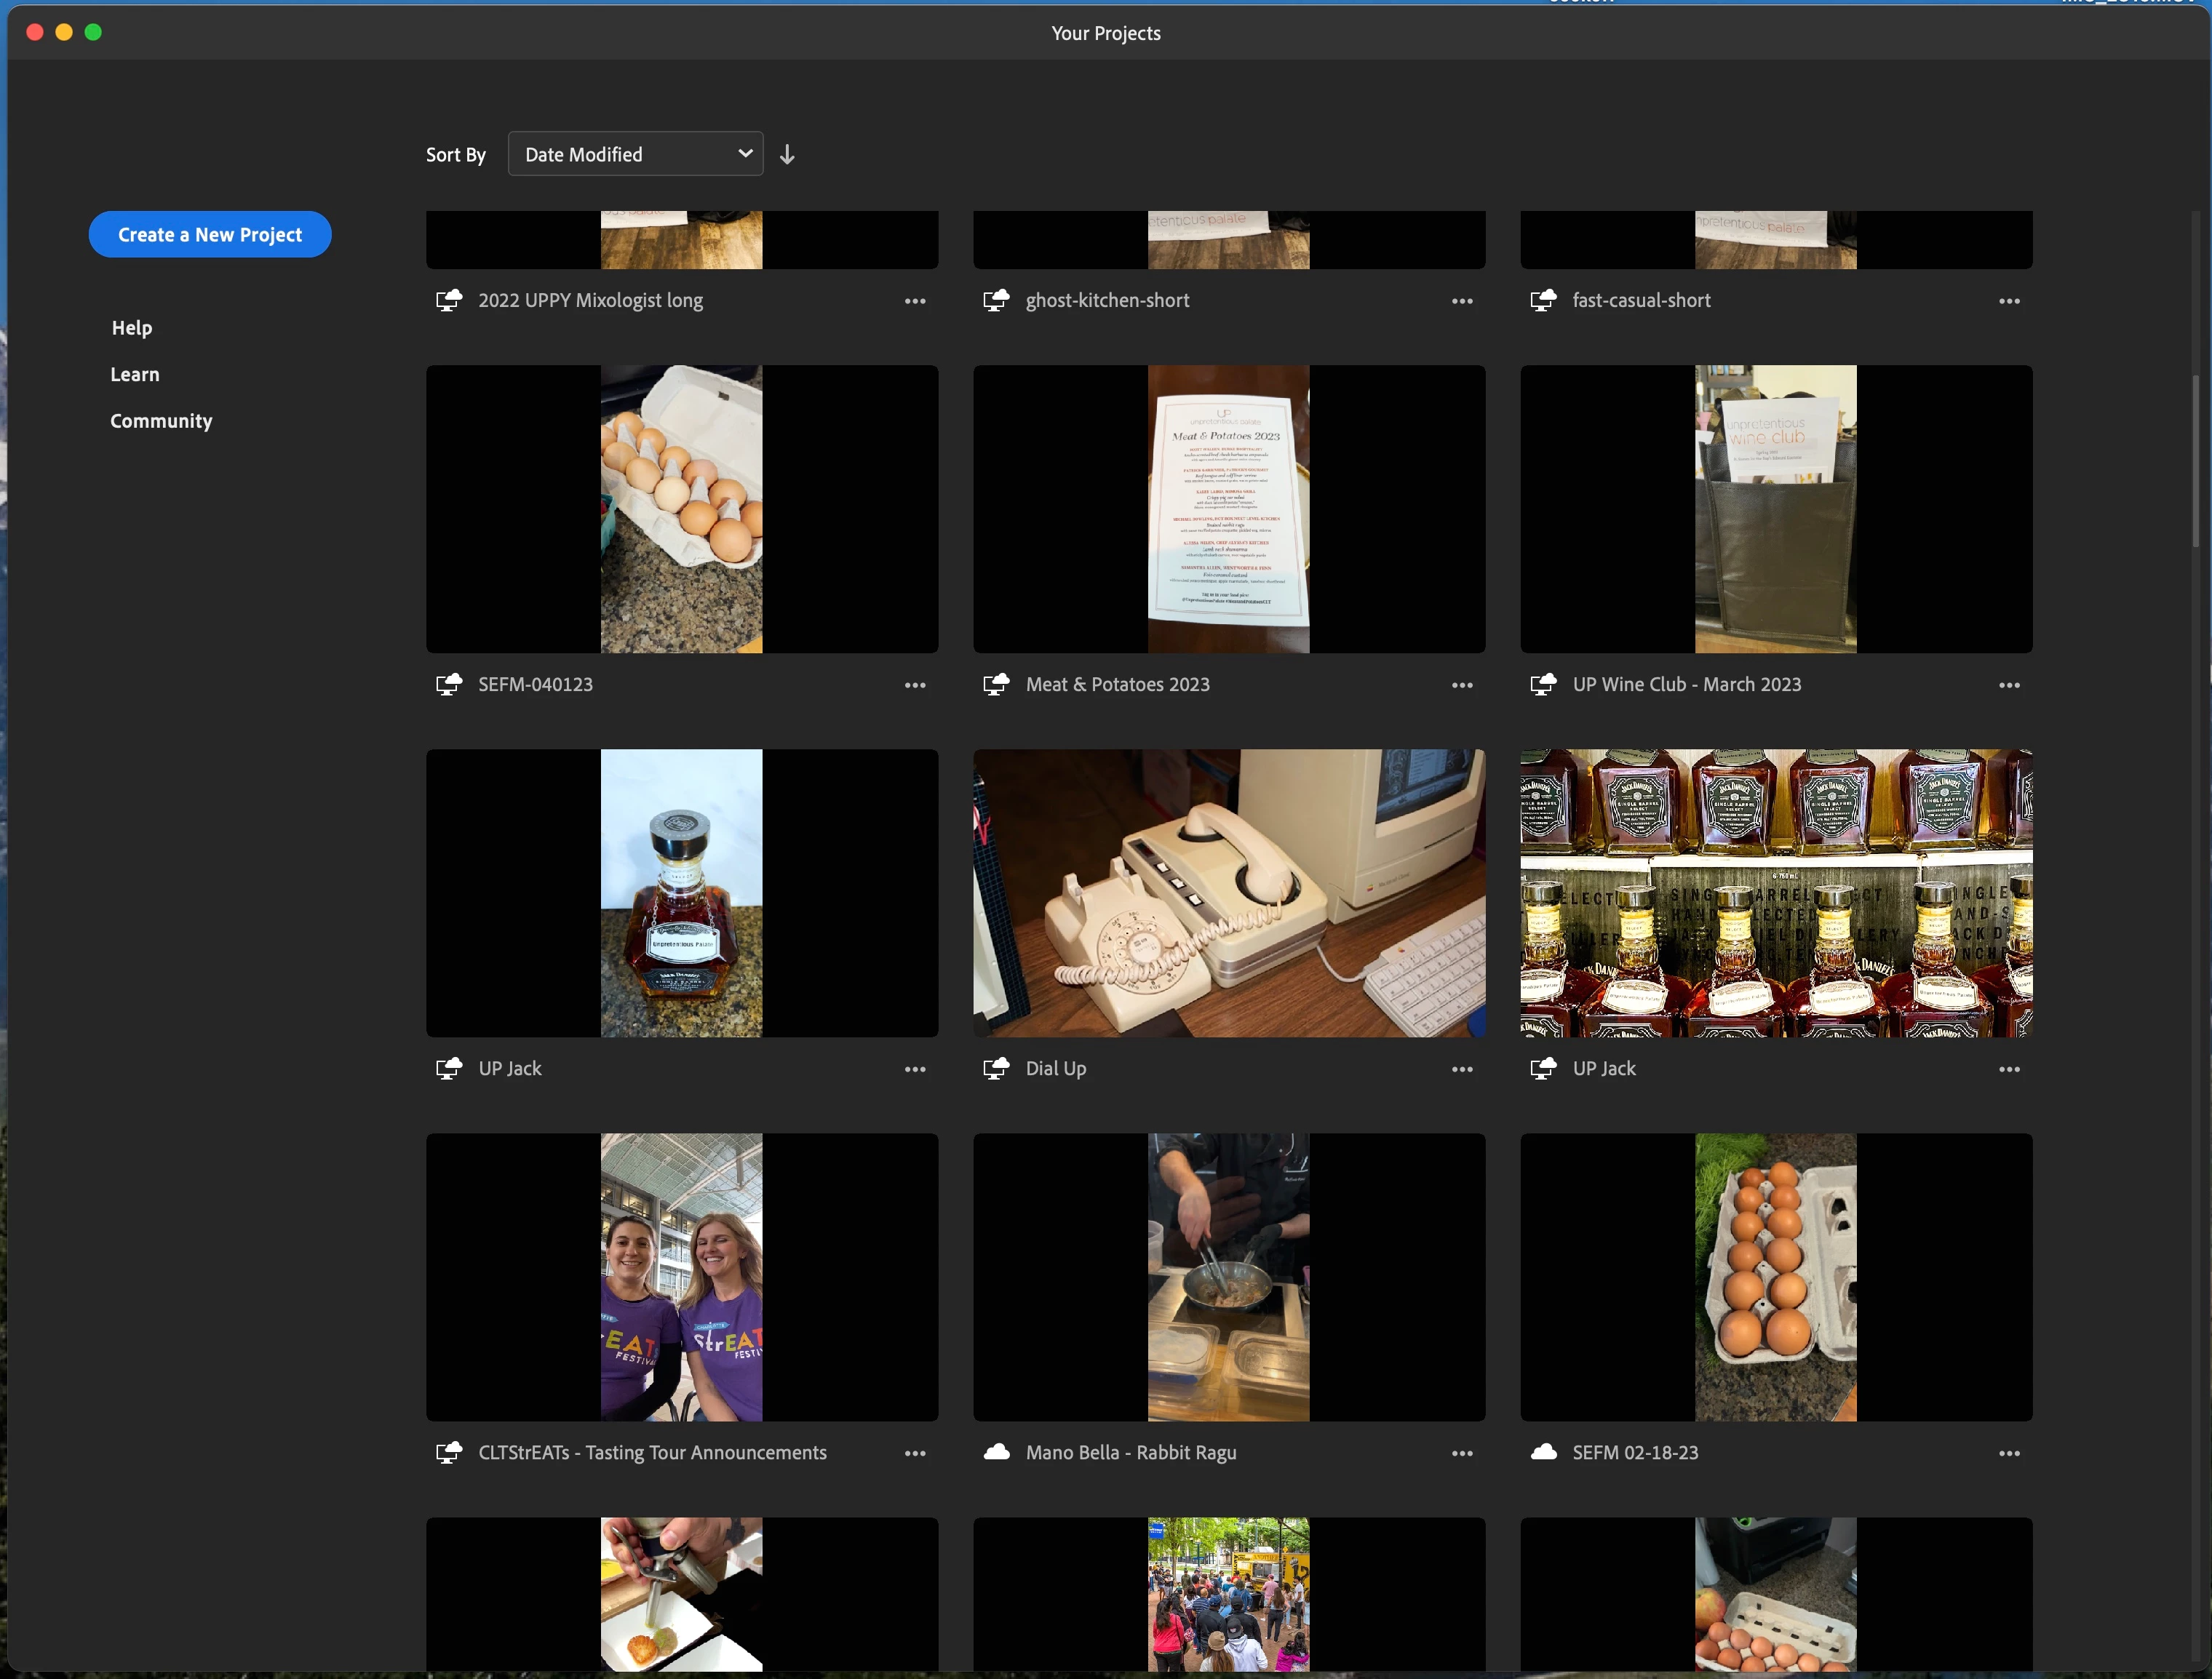Click cloud icon next to SEFM 02-18-23
The image size is (2212, 1679).
[x=1543, y=1452]
